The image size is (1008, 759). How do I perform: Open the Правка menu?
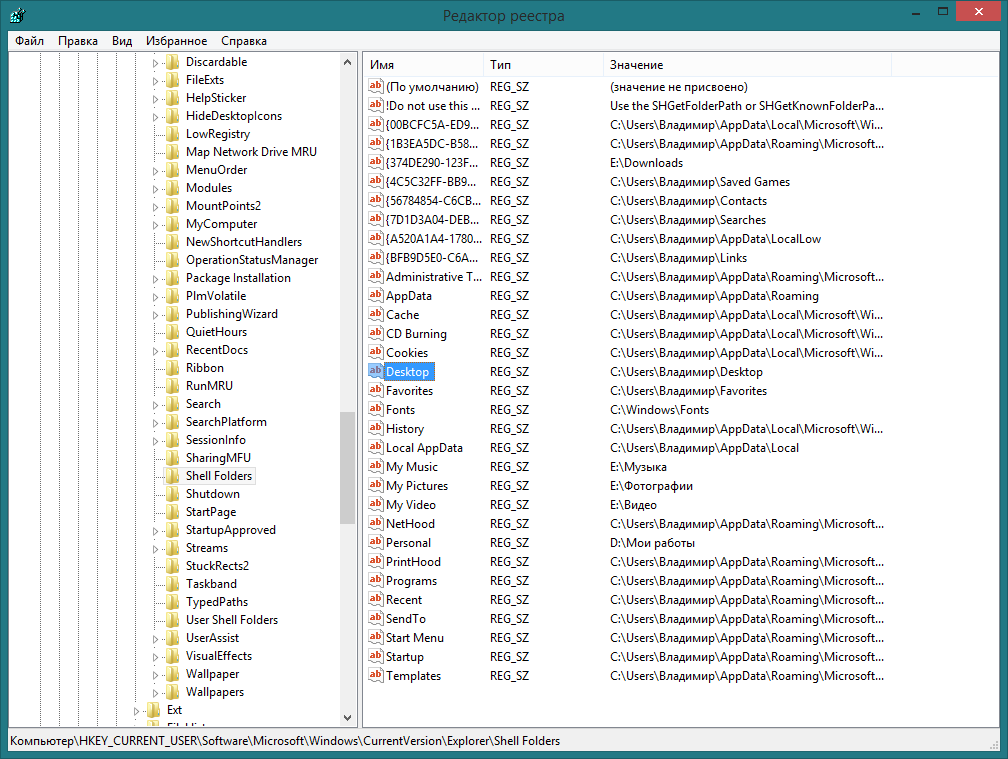click(78, 40)
